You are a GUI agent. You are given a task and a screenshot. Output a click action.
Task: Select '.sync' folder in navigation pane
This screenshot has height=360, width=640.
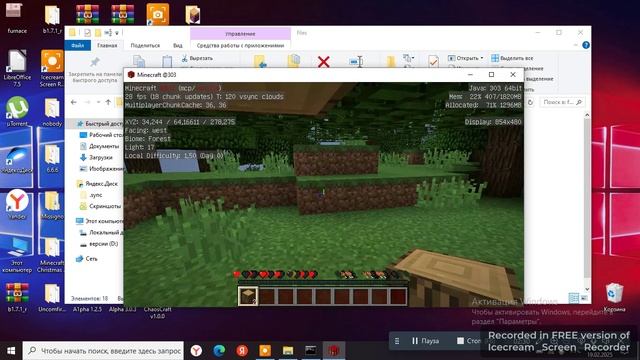[x=92, y=195]
